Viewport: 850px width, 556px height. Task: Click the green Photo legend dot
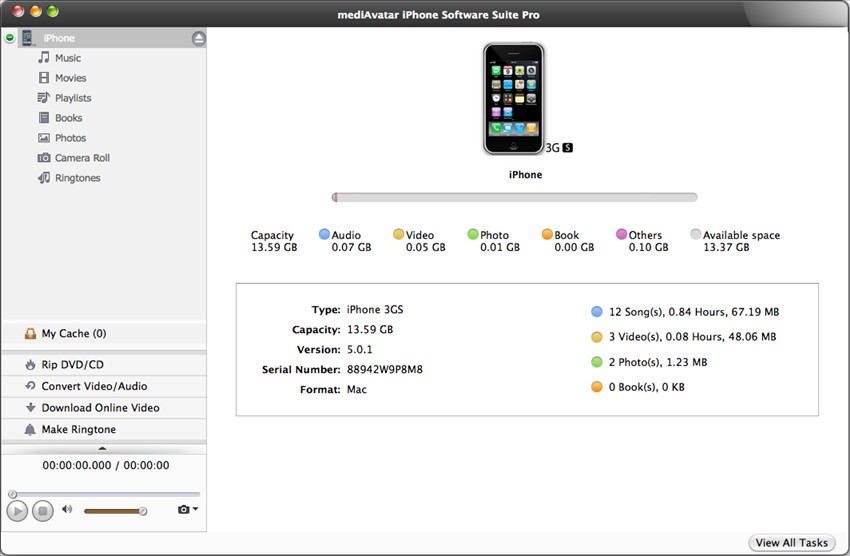[473, 234]
